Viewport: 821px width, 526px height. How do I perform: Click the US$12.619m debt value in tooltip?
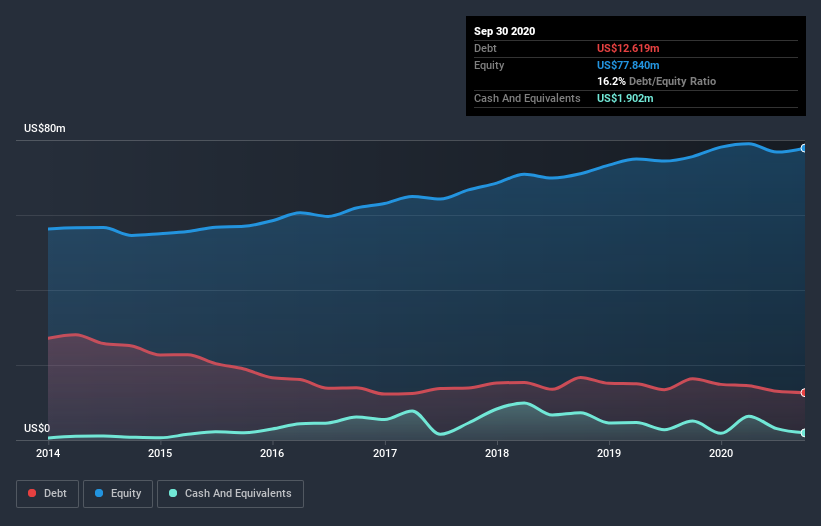[628, 48]
